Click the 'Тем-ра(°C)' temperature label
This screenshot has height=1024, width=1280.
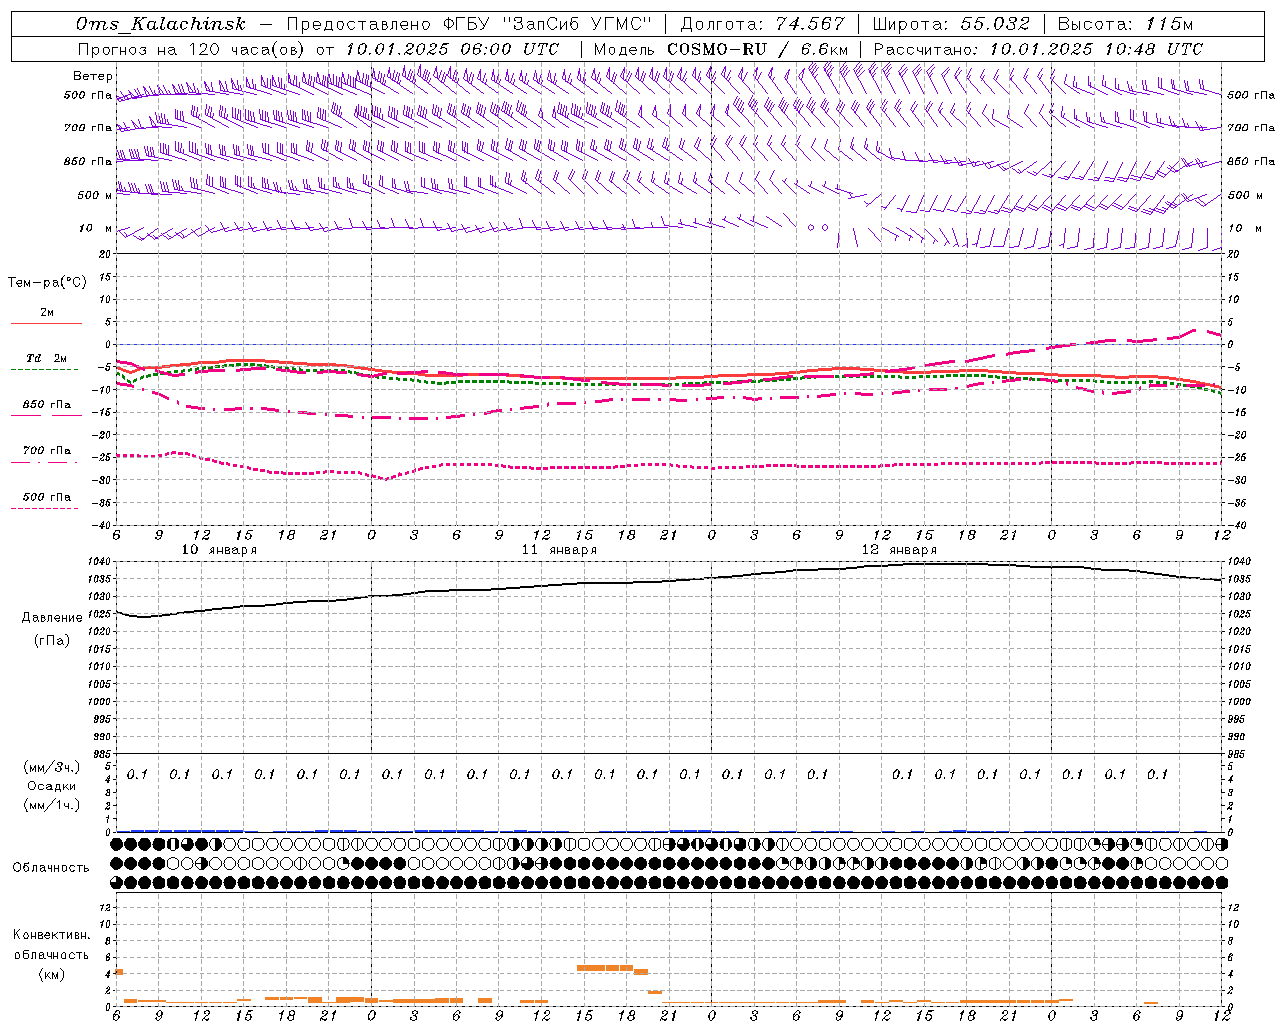click(x=47, y=282)
